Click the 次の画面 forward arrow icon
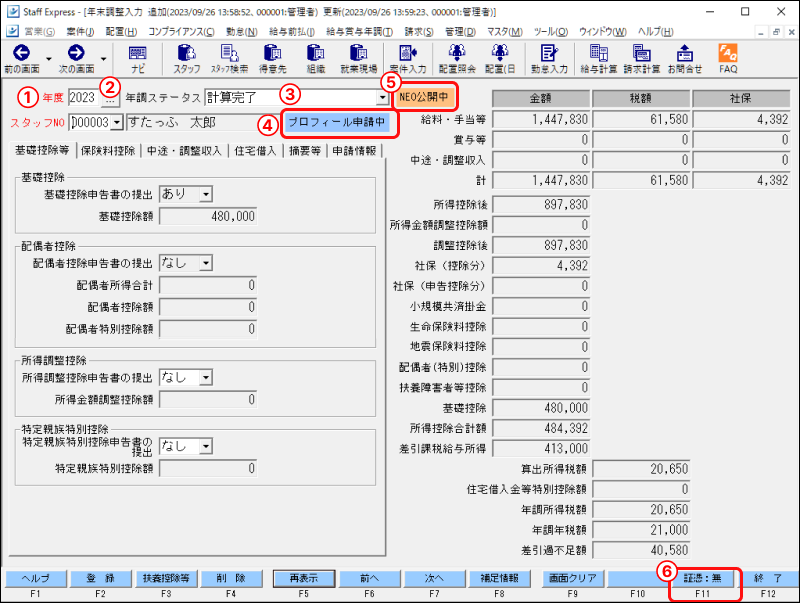Image resolution: width=800 pixels, height=603 pixels. tap(75, 53)
